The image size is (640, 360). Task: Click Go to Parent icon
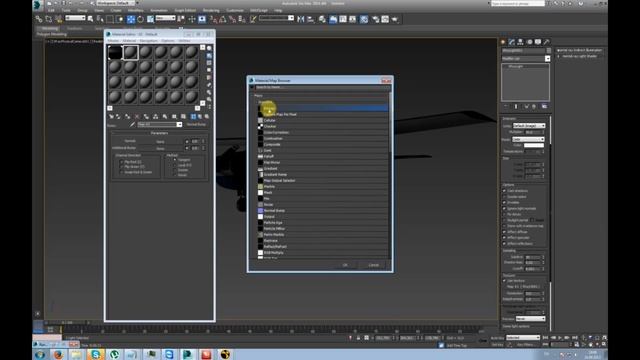coord(200,117)
